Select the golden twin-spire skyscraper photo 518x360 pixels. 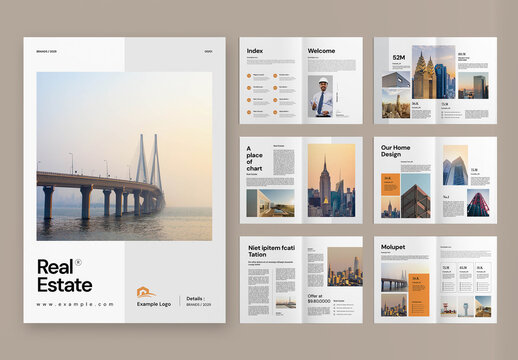click(434, 72)
